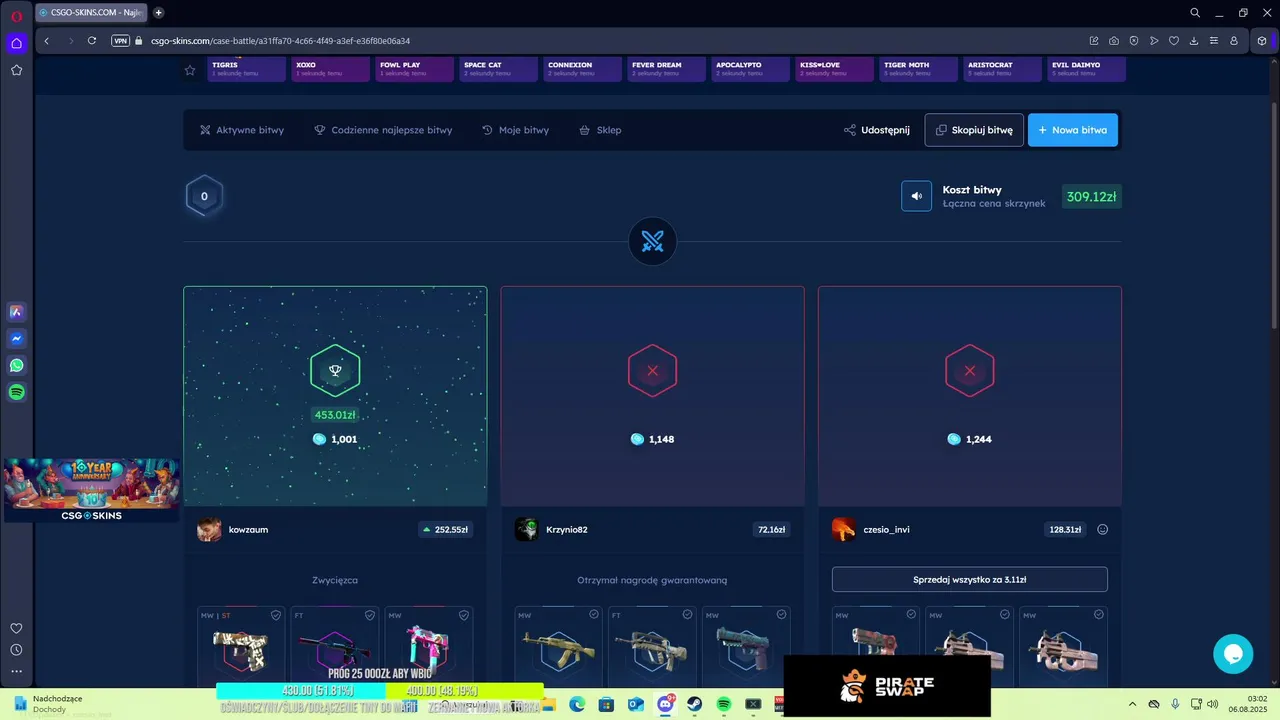This screenshot has width=1280, height=720.
Task: Open Messenger in Opera sidebar
Action: tap(16, 339)
